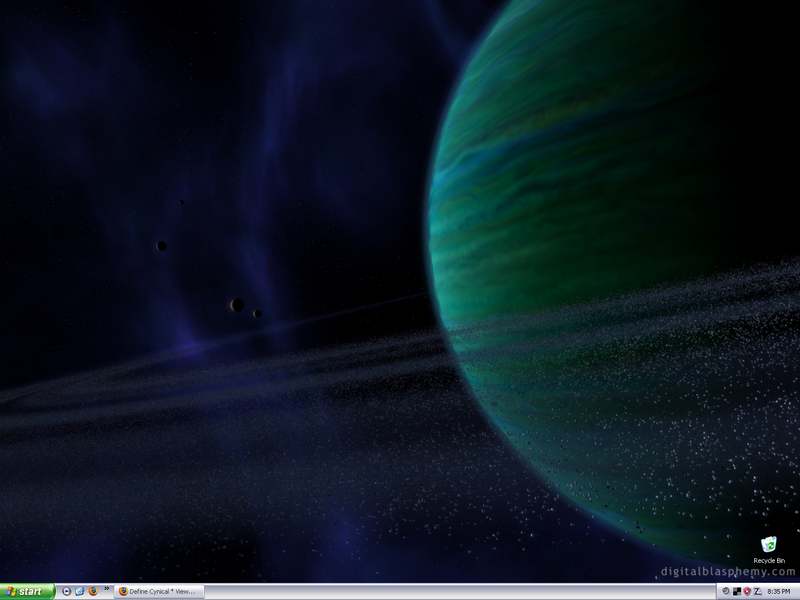The width and height of the screenshot is (800, 600).
Task: Open the Windows Start menu
Action: coord(27,591)
